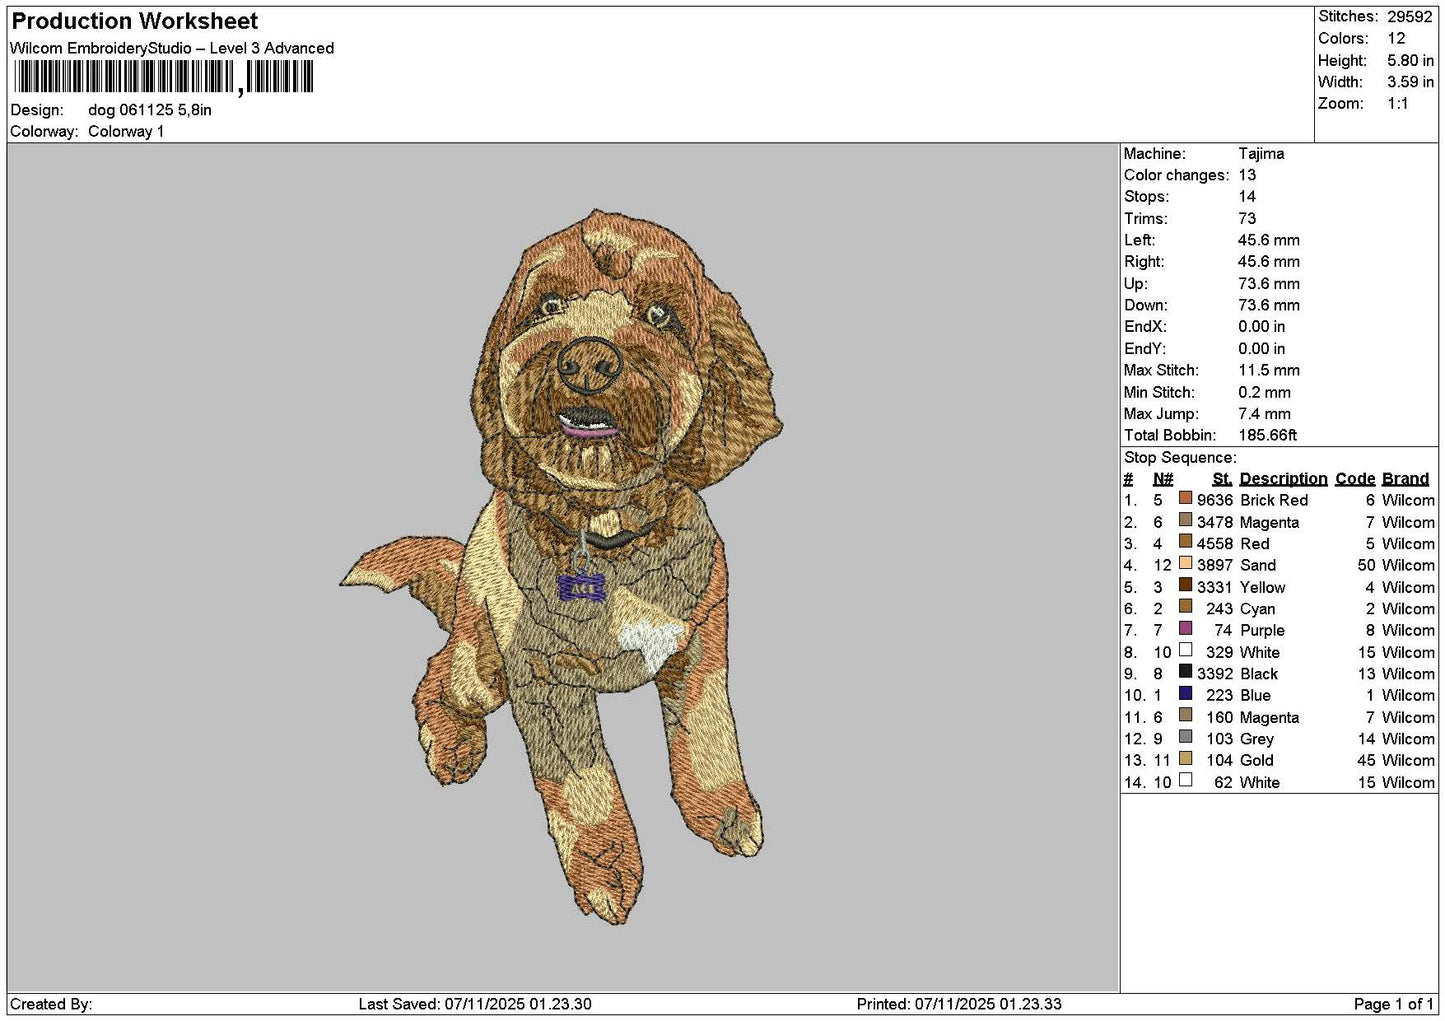Click the Stitches value '29592'
The height and width of the screenshot is (1021, 1445).
[1409, 17]
